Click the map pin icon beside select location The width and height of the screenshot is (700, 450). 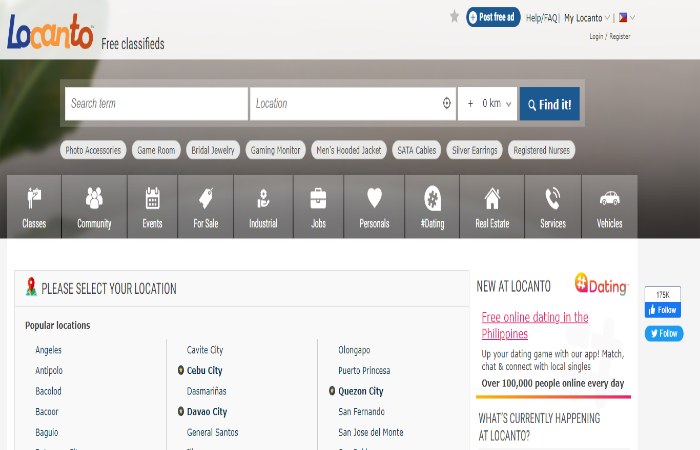click(x=31, y=287)
